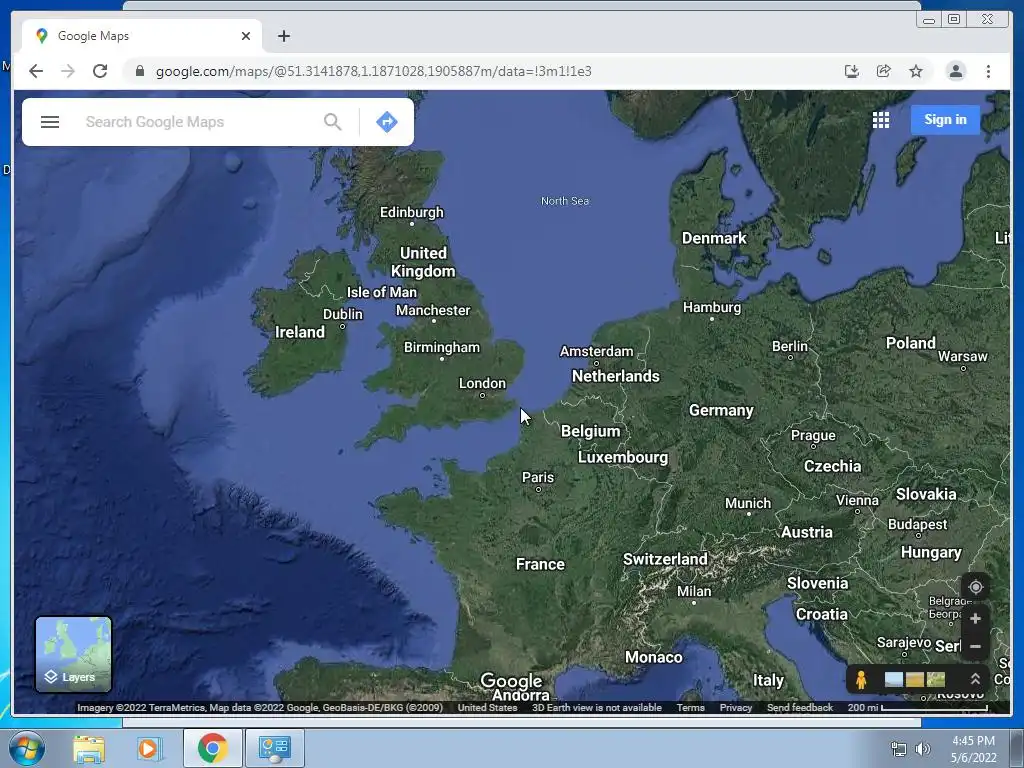1024x768 pixels.
Task: Click the install app icon in the address bar
Action: click(851, 71)
